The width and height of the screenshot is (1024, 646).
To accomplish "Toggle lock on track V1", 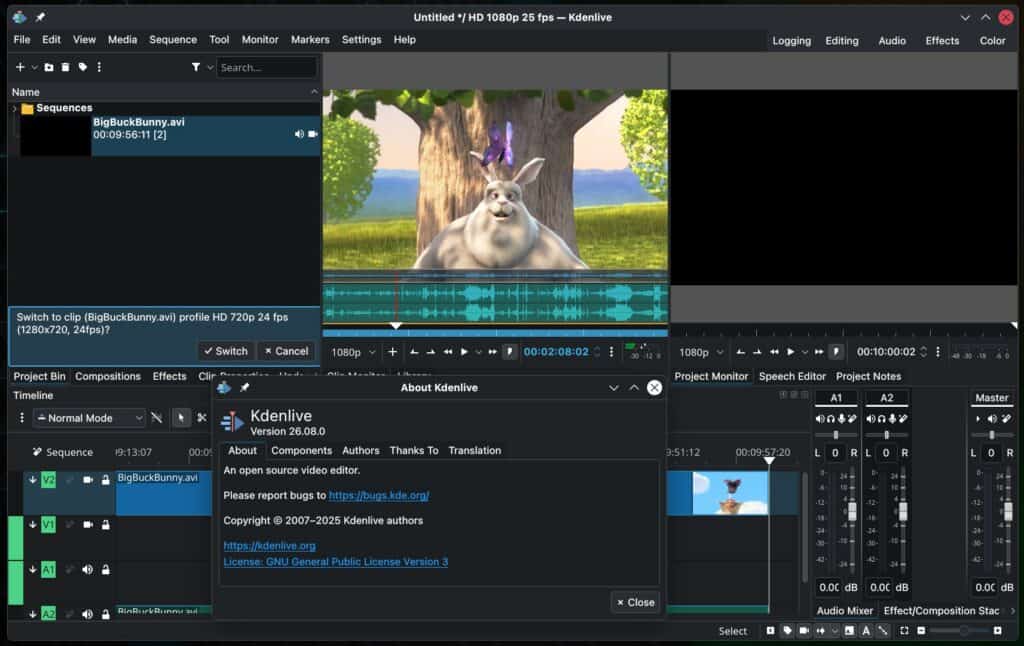I will pyautogui.click(x=106, y=525).
